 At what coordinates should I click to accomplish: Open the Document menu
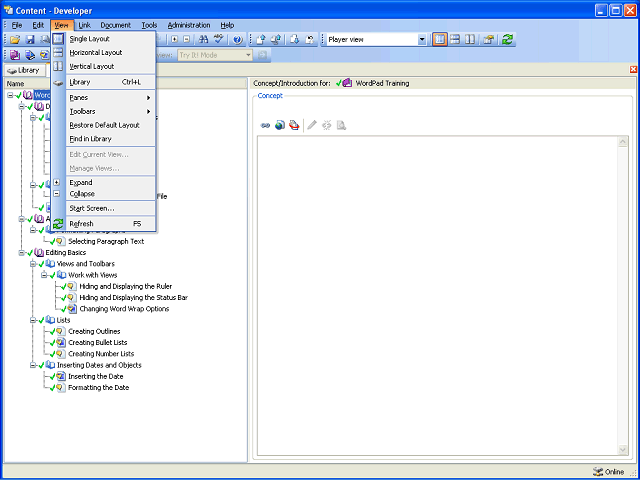tap(116, 25)
